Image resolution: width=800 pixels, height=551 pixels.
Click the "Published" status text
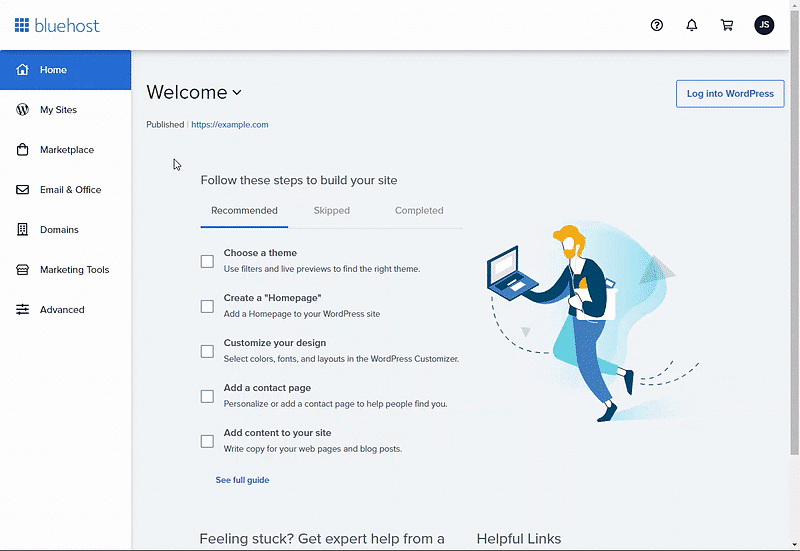165,124
